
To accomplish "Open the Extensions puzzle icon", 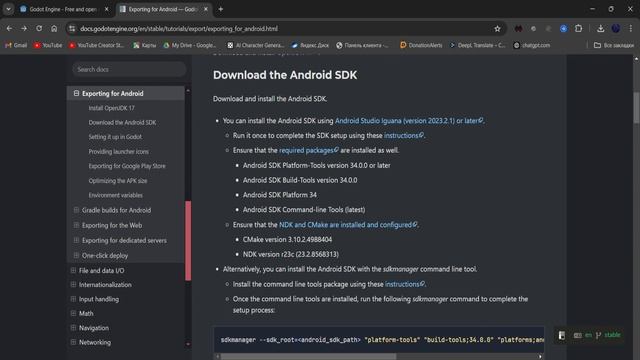I will 578,29.
